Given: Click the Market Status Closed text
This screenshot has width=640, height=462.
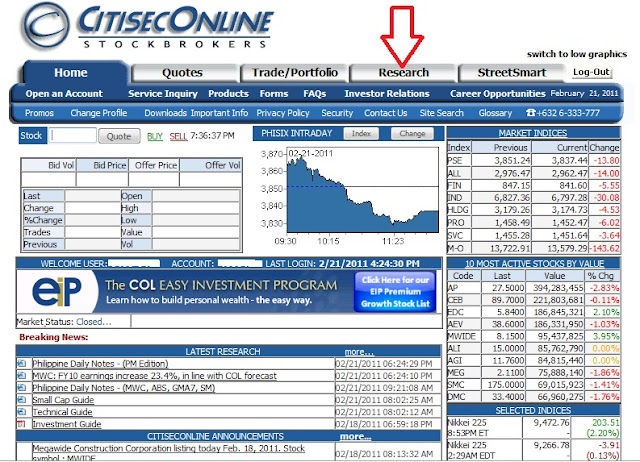Looking at the screenshot, I should click(64, 322).
